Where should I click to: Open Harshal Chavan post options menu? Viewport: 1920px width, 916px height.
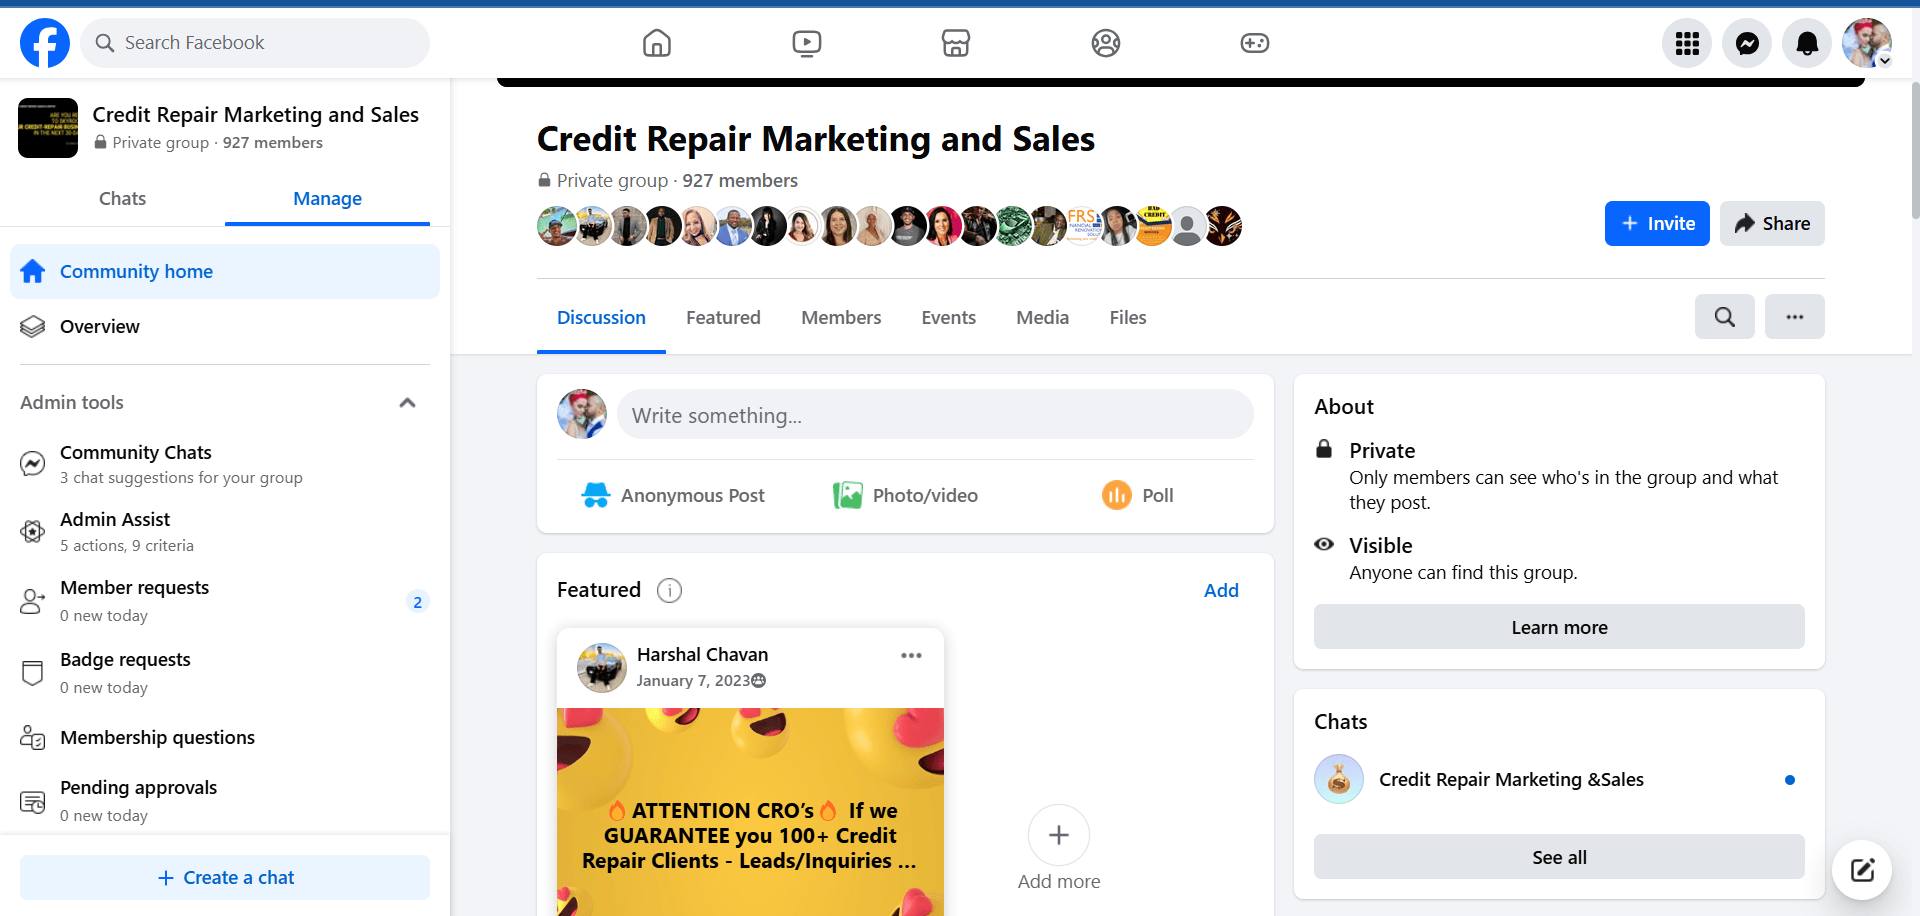pyautogui.click(x=911, y=656)
